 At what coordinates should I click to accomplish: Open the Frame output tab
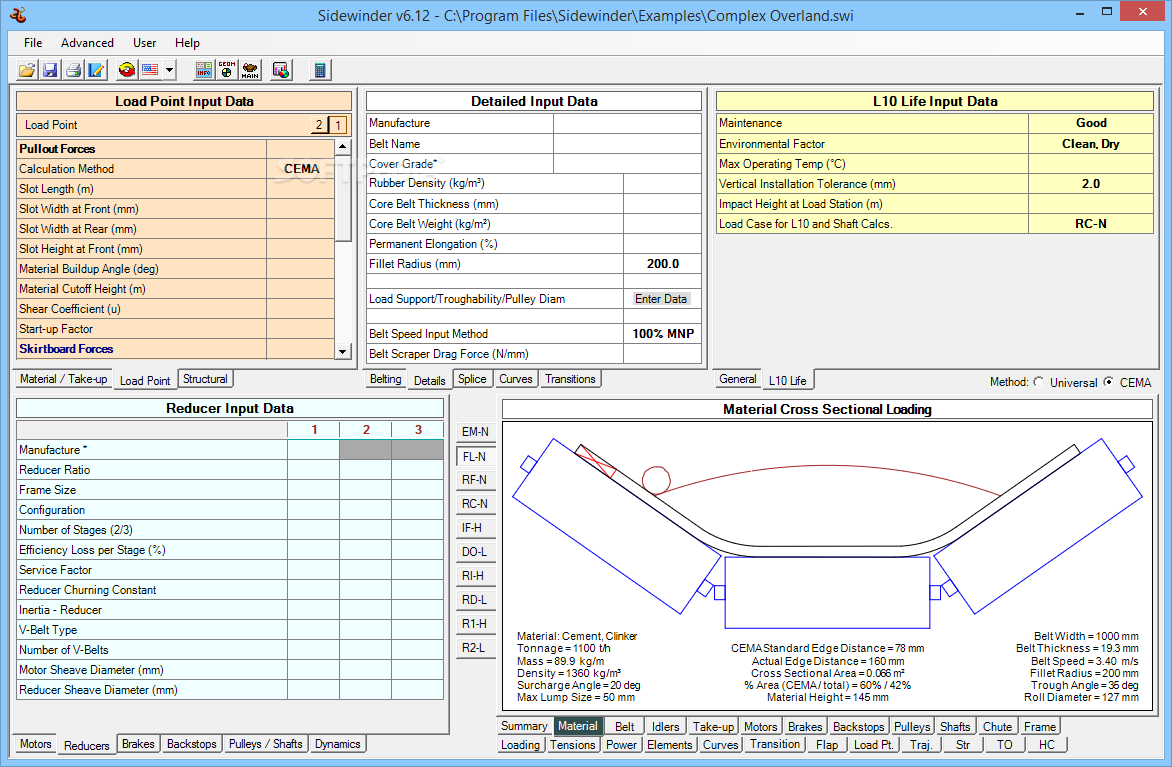click(1040, 726)
